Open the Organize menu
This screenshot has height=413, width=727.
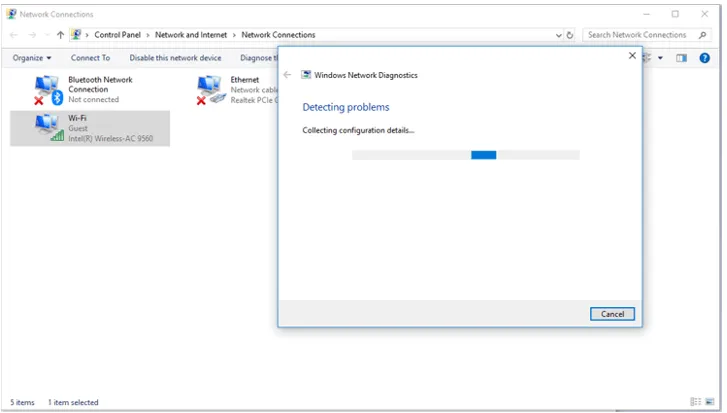[32, 58]
